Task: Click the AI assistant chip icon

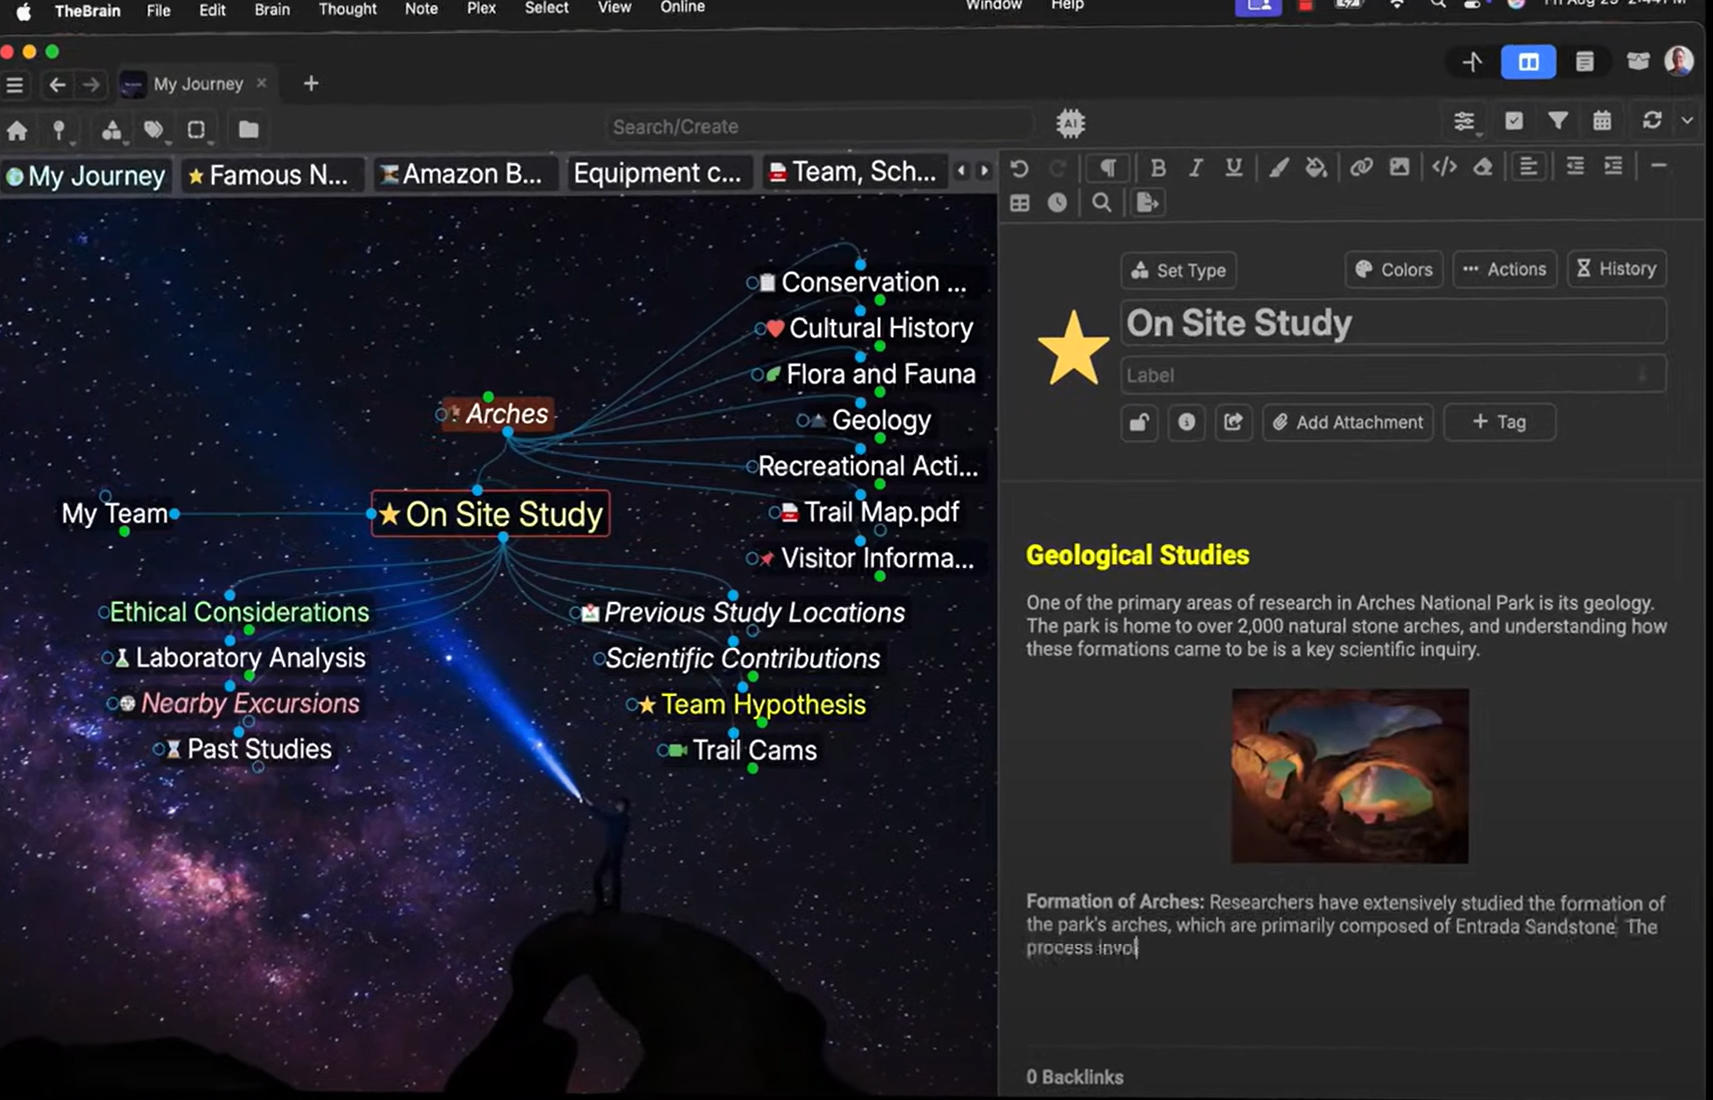Action: [x=1070, y=124]
